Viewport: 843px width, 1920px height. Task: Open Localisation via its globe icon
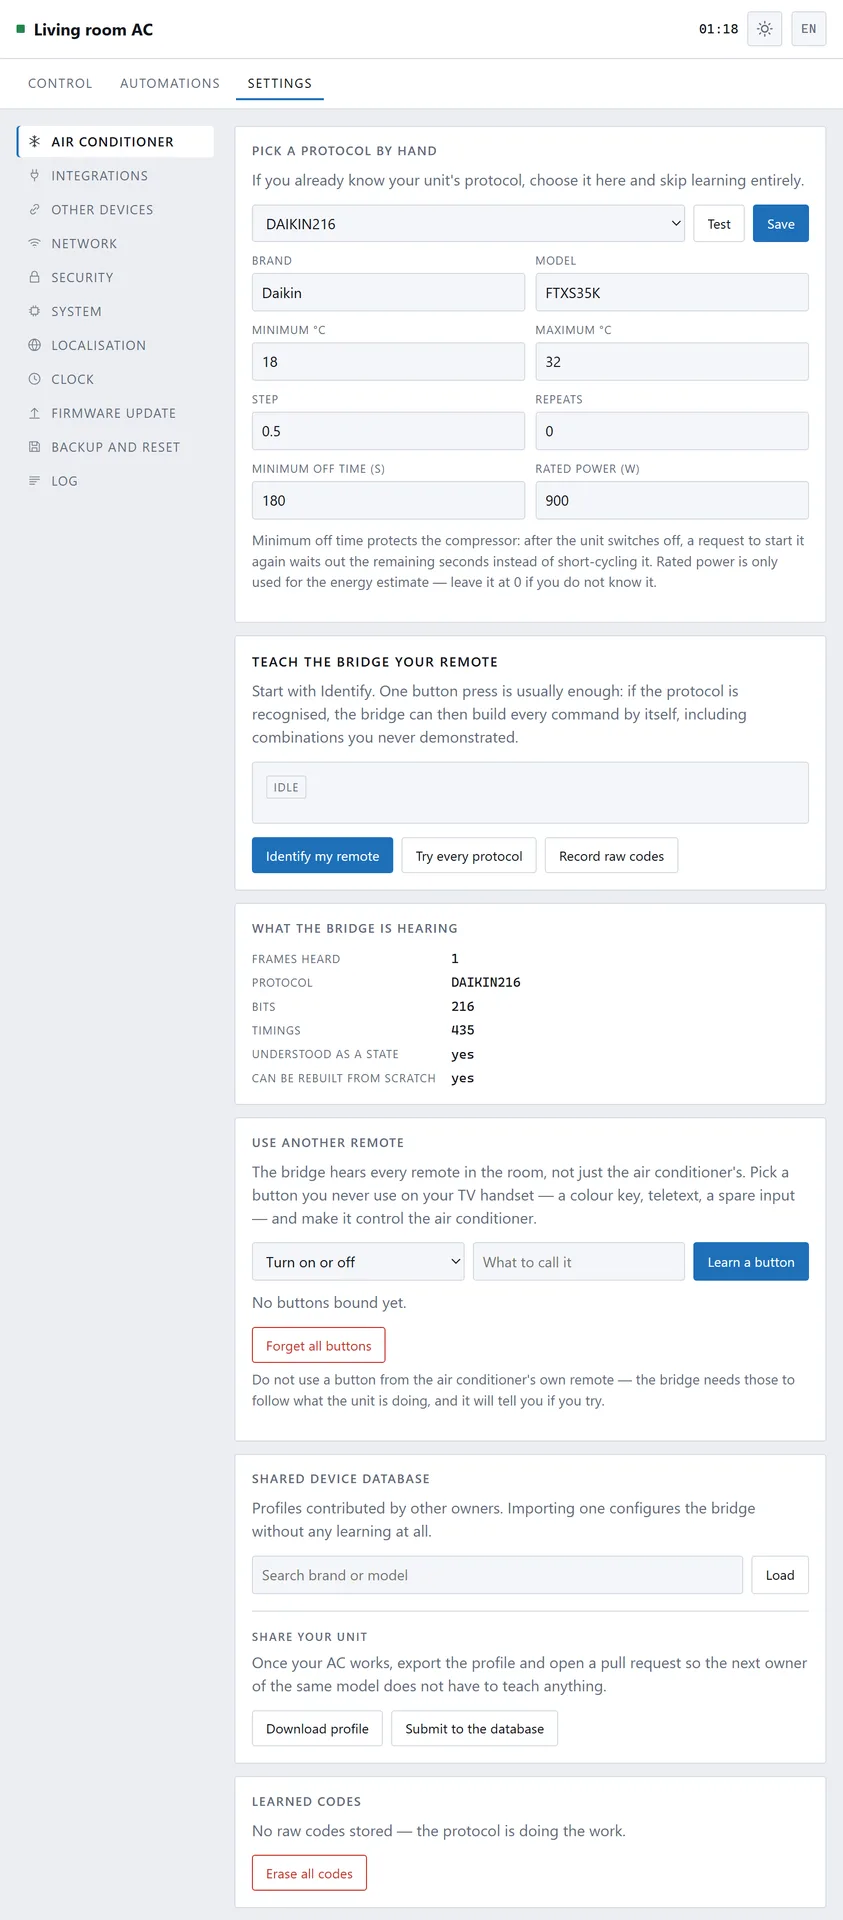pyautogui.click(x=34, y=345)
